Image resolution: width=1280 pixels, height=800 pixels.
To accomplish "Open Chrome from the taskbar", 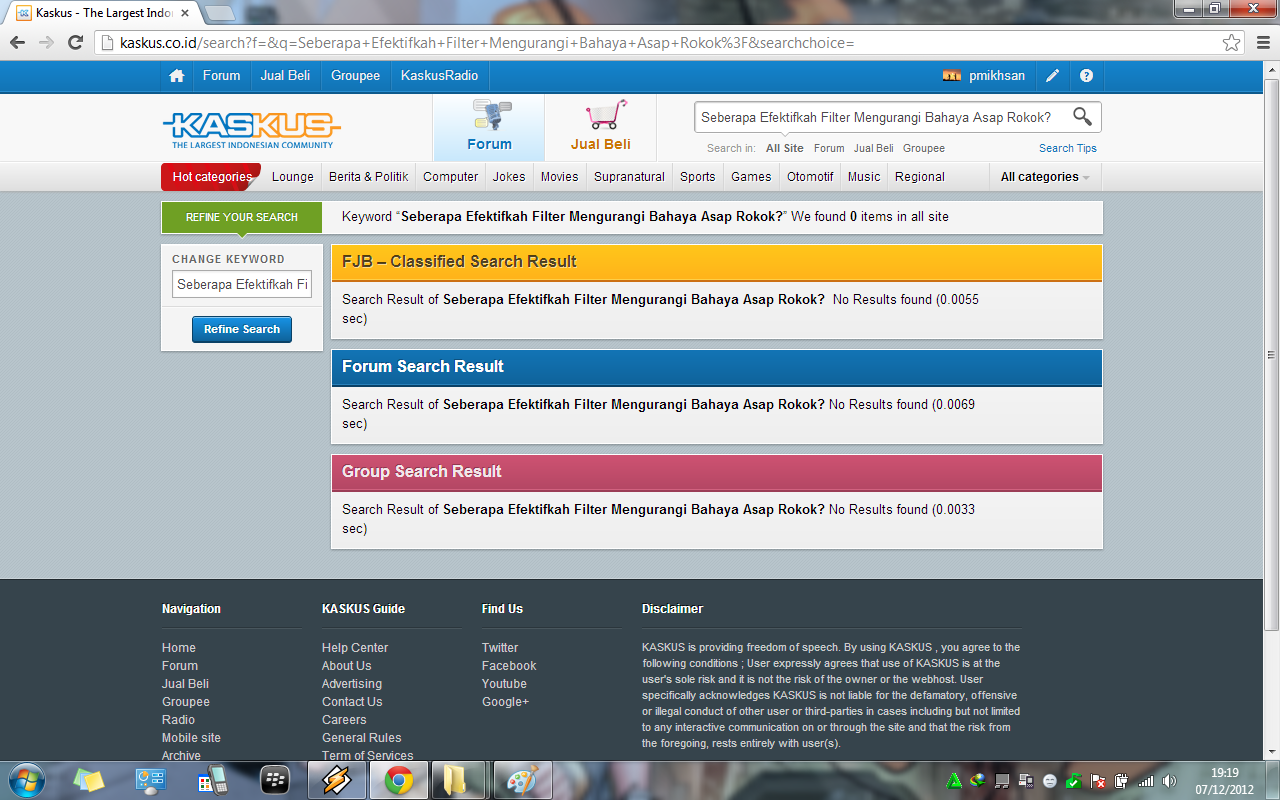I will [399, 780].
